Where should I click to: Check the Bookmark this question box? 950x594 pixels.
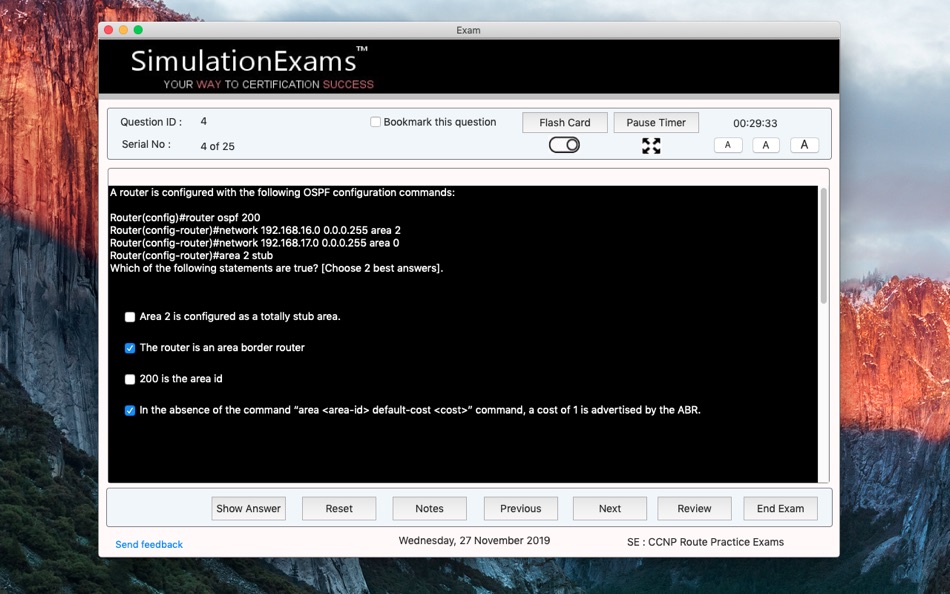(x=376, y=122)
